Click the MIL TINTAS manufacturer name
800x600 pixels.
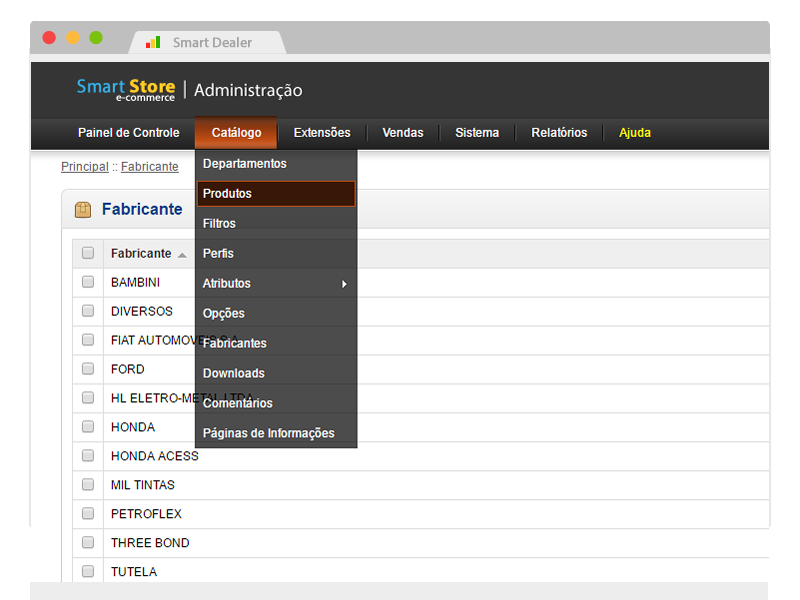[x=143, y=485]
